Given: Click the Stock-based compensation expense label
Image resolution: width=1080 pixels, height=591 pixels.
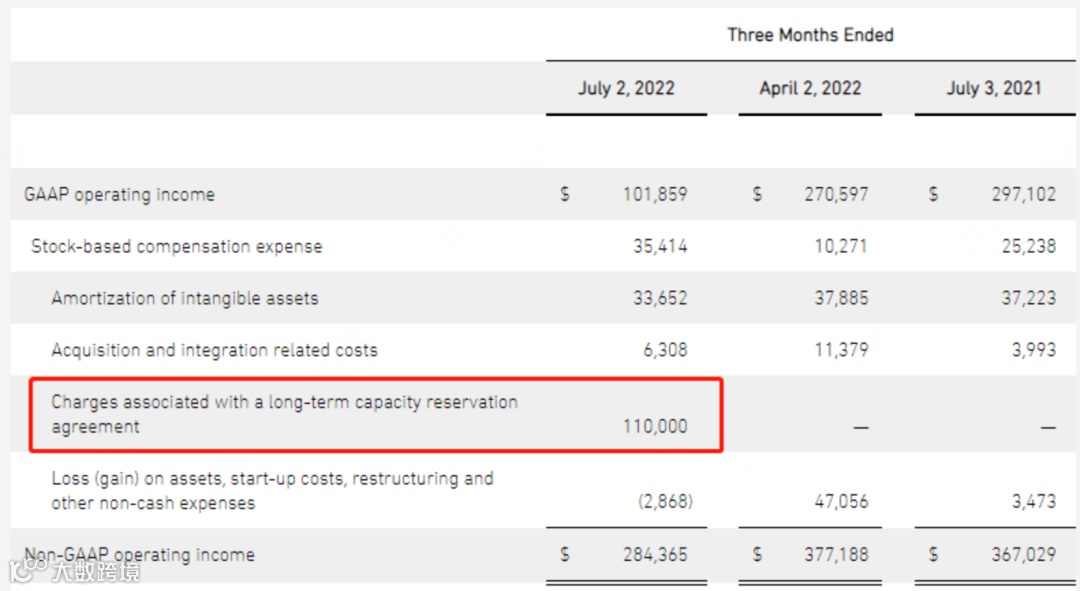Looking at the screenshot, I should click(177, 246).
